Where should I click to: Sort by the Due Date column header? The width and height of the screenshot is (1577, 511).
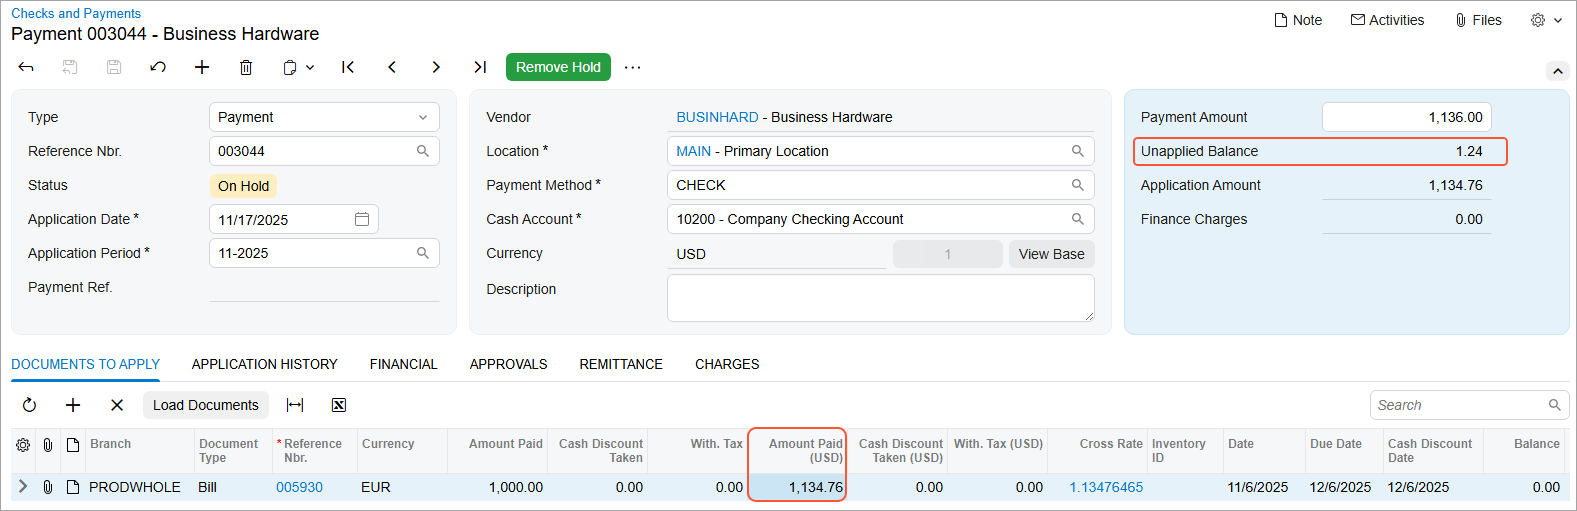1343,451
